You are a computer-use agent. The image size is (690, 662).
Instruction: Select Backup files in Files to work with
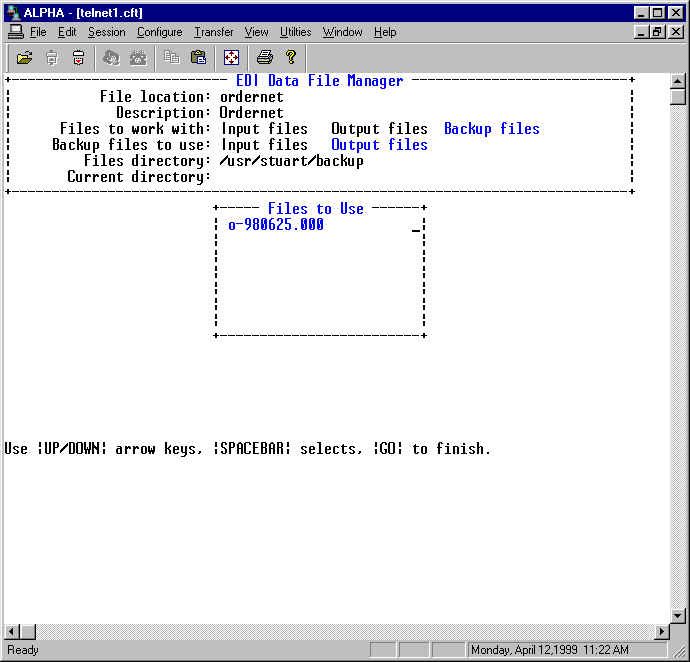[x=491, y=129]
